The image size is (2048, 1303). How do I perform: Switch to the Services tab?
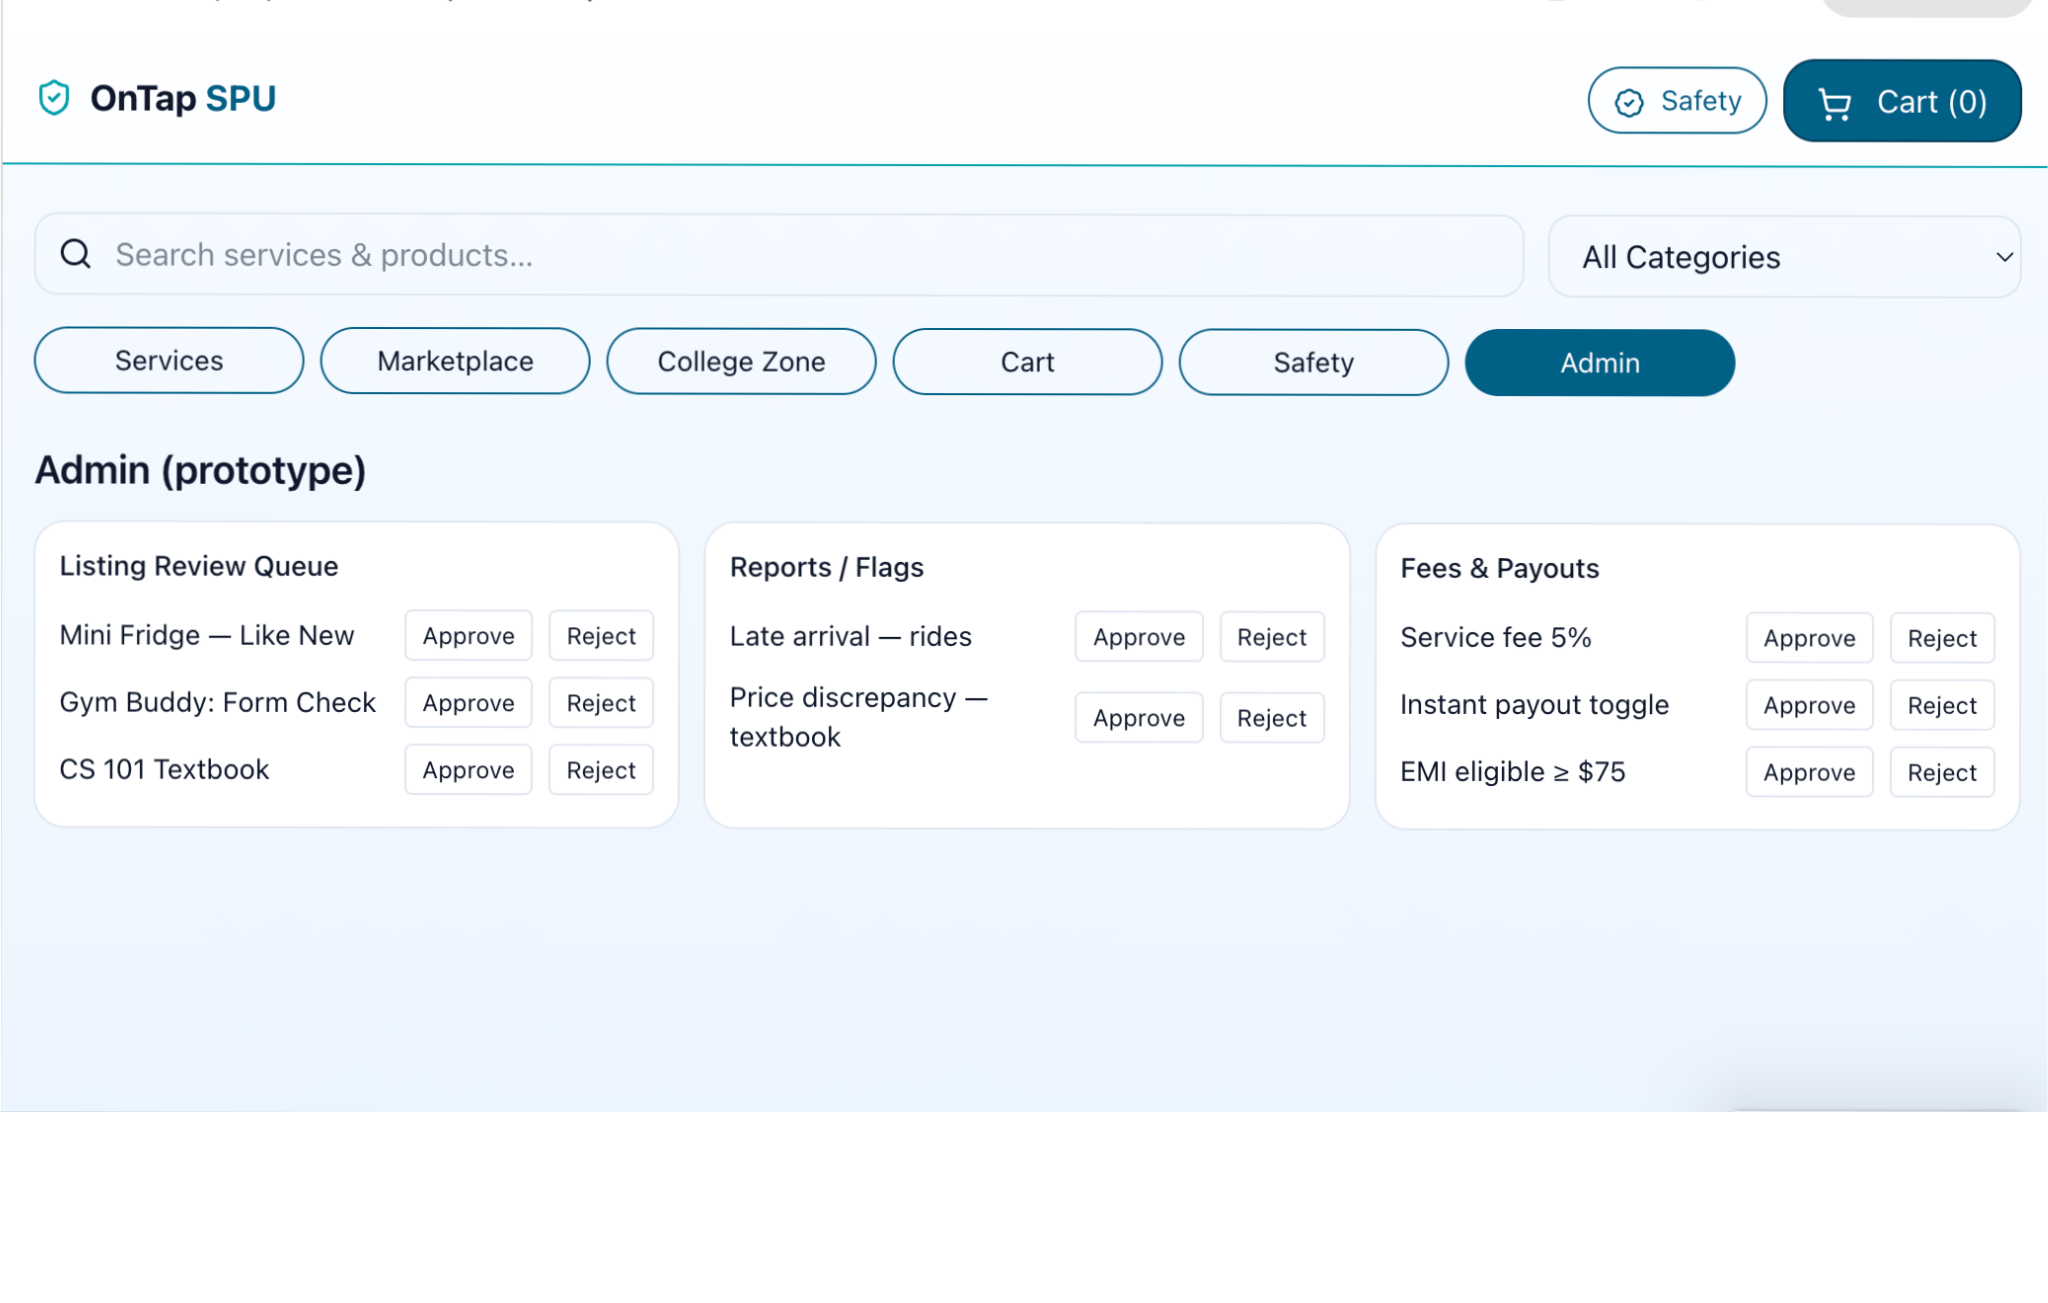169,361
